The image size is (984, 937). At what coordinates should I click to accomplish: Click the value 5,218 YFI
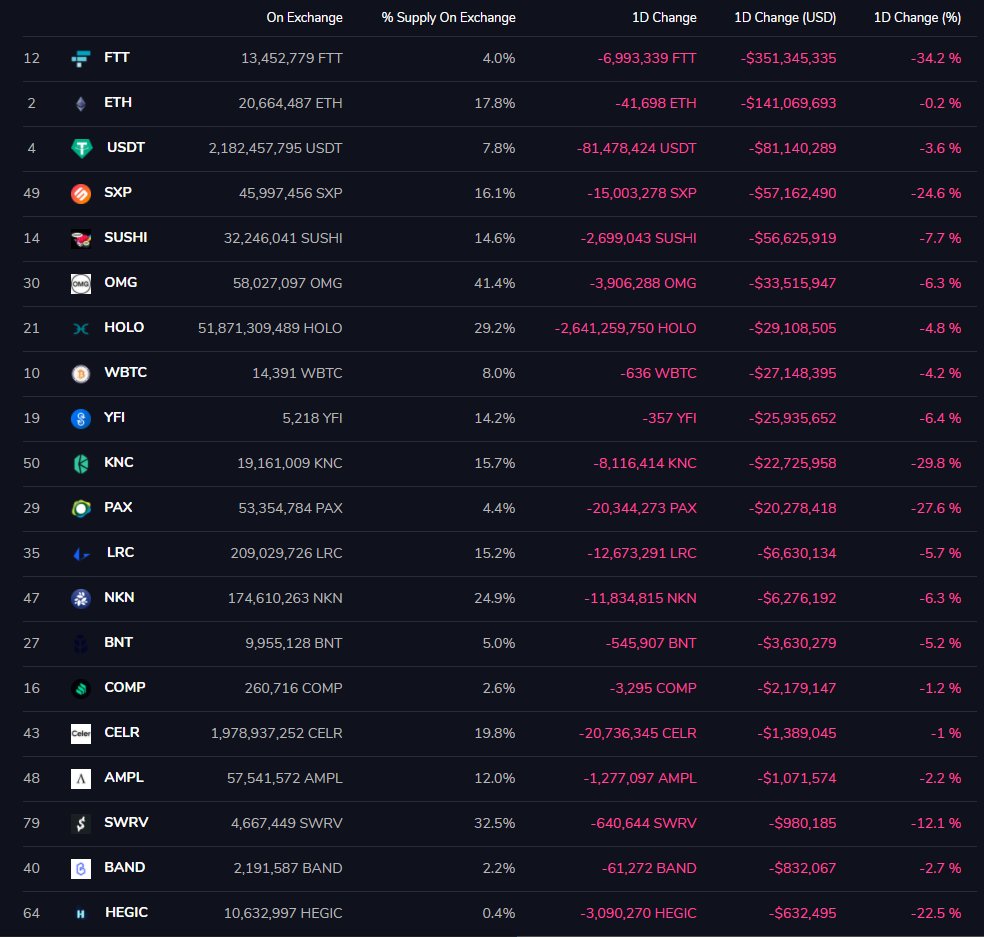(313, 419)
